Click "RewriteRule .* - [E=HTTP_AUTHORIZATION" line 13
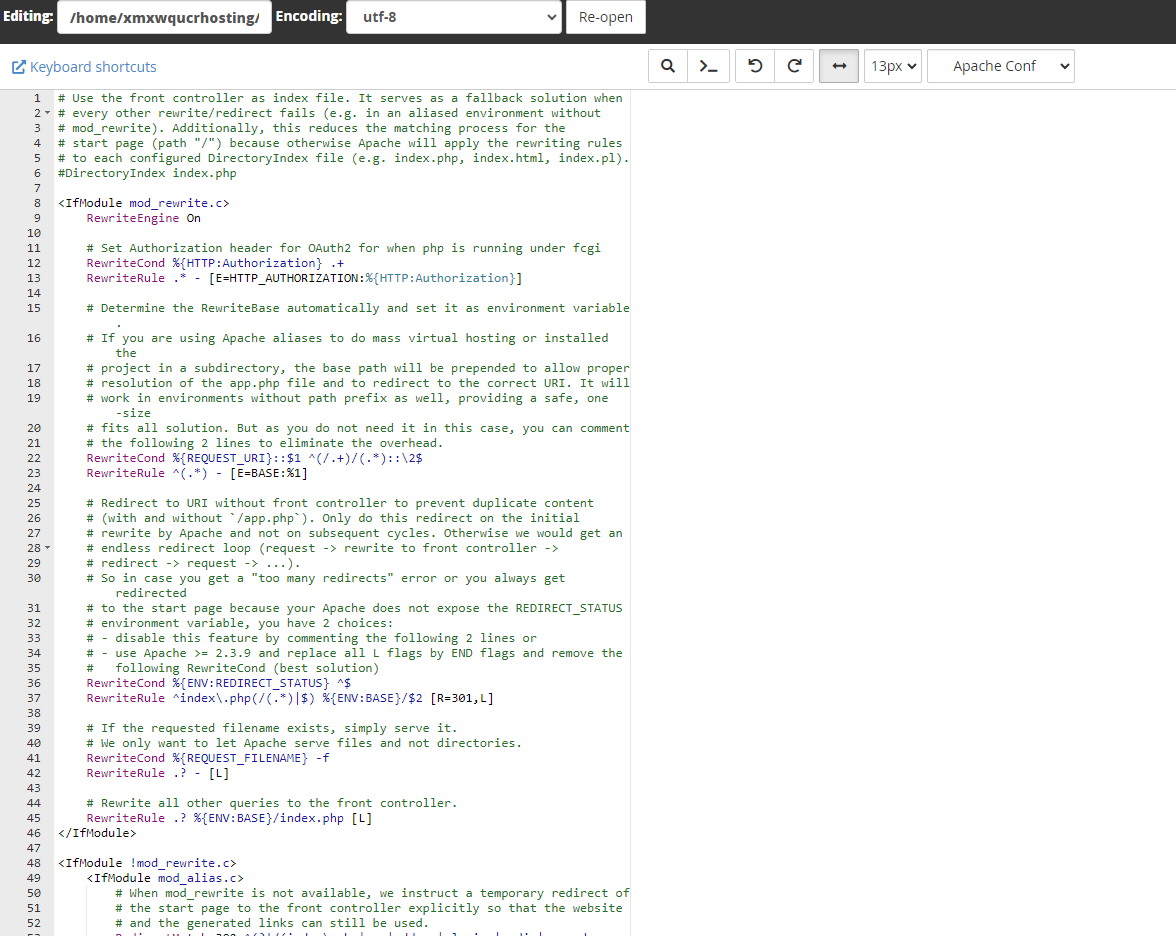Image resolution: width=1176 pixels, height=936 pixels. coord(304,278)
